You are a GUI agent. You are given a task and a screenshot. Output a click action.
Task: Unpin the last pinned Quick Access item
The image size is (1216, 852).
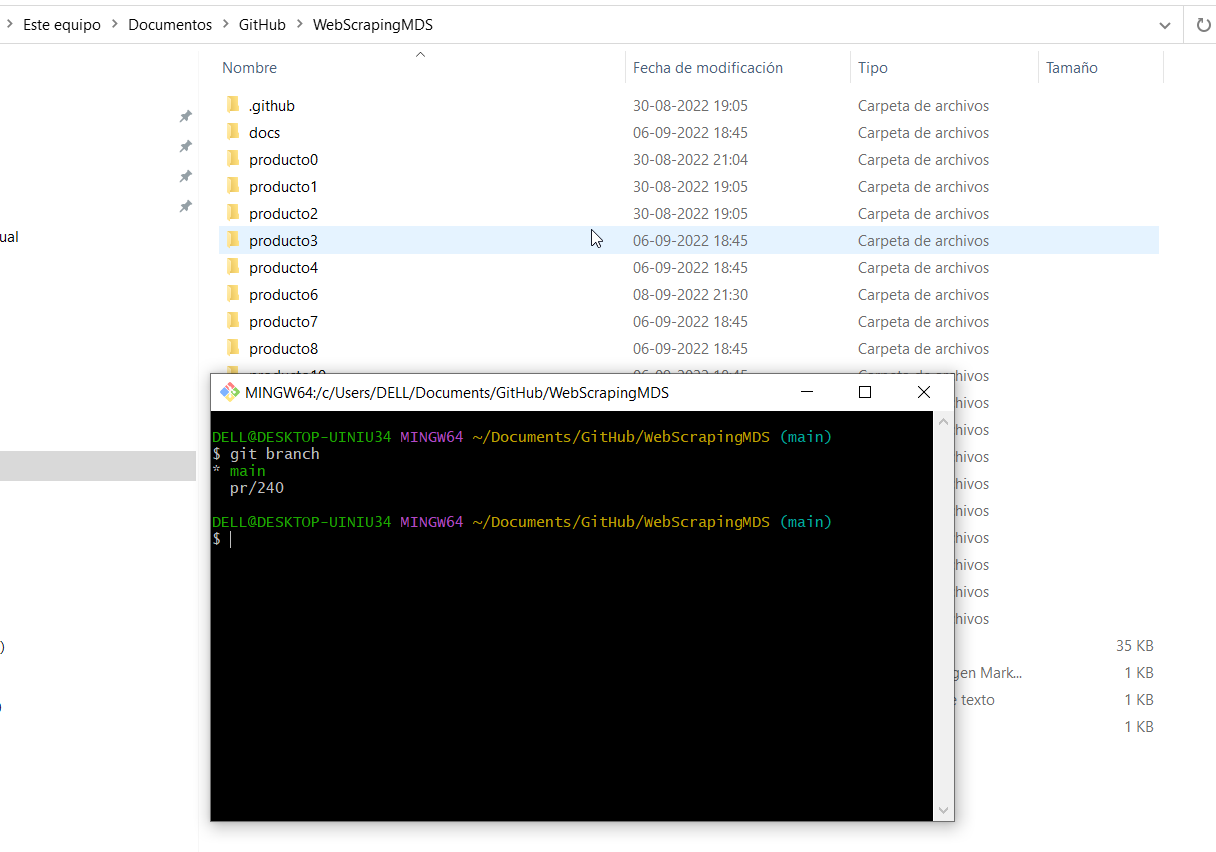click(x=185, y=207)
